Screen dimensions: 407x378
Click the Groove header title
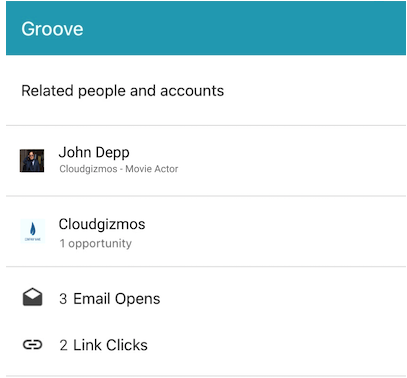(52, 29)
